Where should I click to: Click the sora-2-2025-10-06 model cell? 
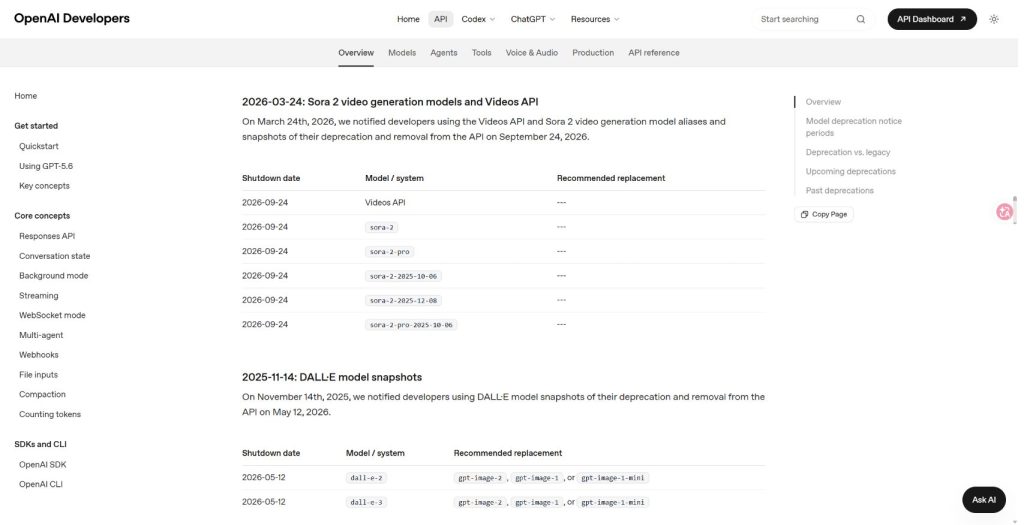point(404,276)
